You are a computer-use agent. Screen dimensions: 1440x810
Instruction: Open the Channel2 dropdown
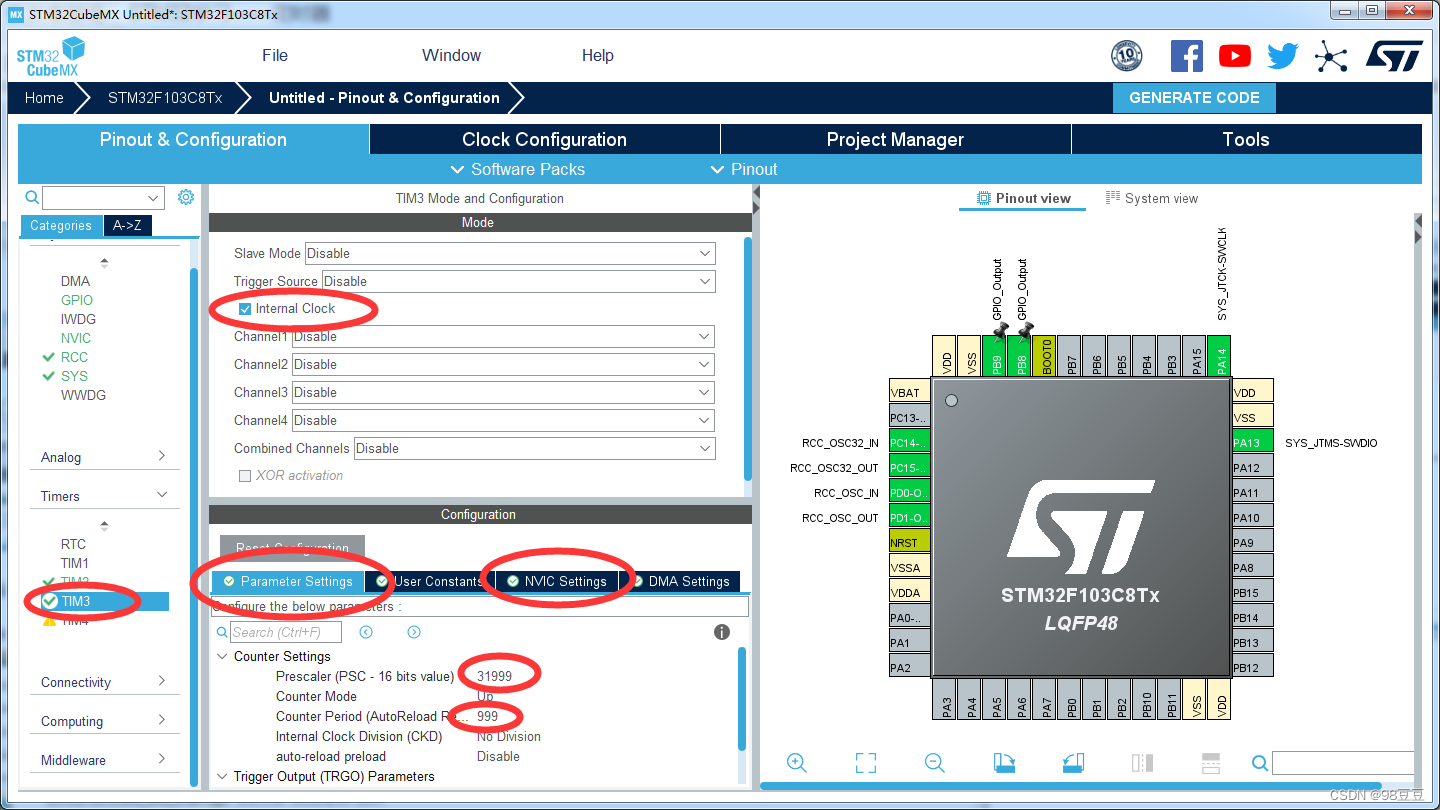502,364
